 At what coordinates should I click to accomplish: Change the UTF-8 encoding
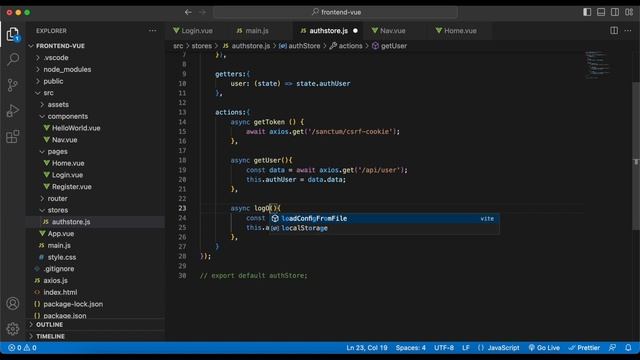(x=444, y=348)
